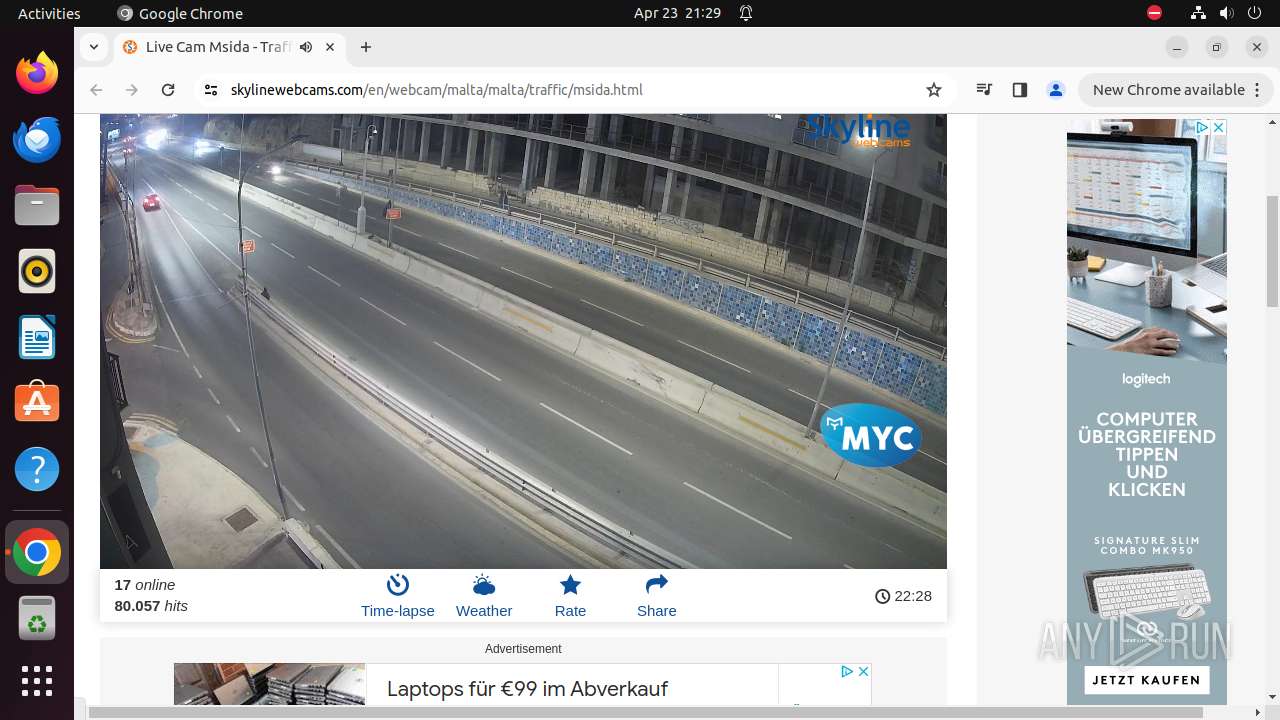1280x720 pixels.
Task: Click the Advertisement label
Action: (x=523, y=649)
